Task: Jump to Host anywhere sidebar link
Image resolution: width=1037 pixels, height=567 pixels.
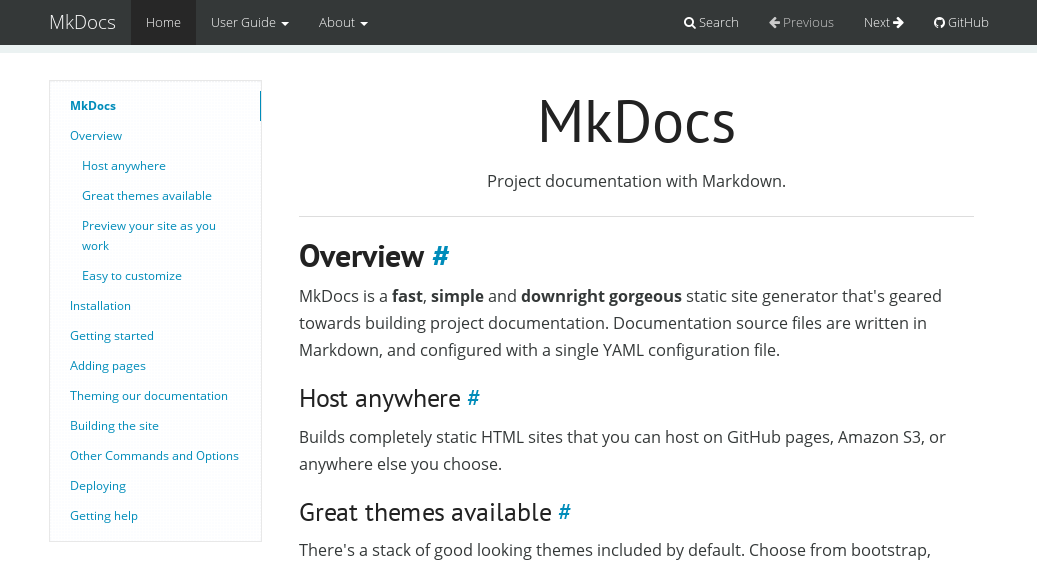Action: (x=124, y=166)
